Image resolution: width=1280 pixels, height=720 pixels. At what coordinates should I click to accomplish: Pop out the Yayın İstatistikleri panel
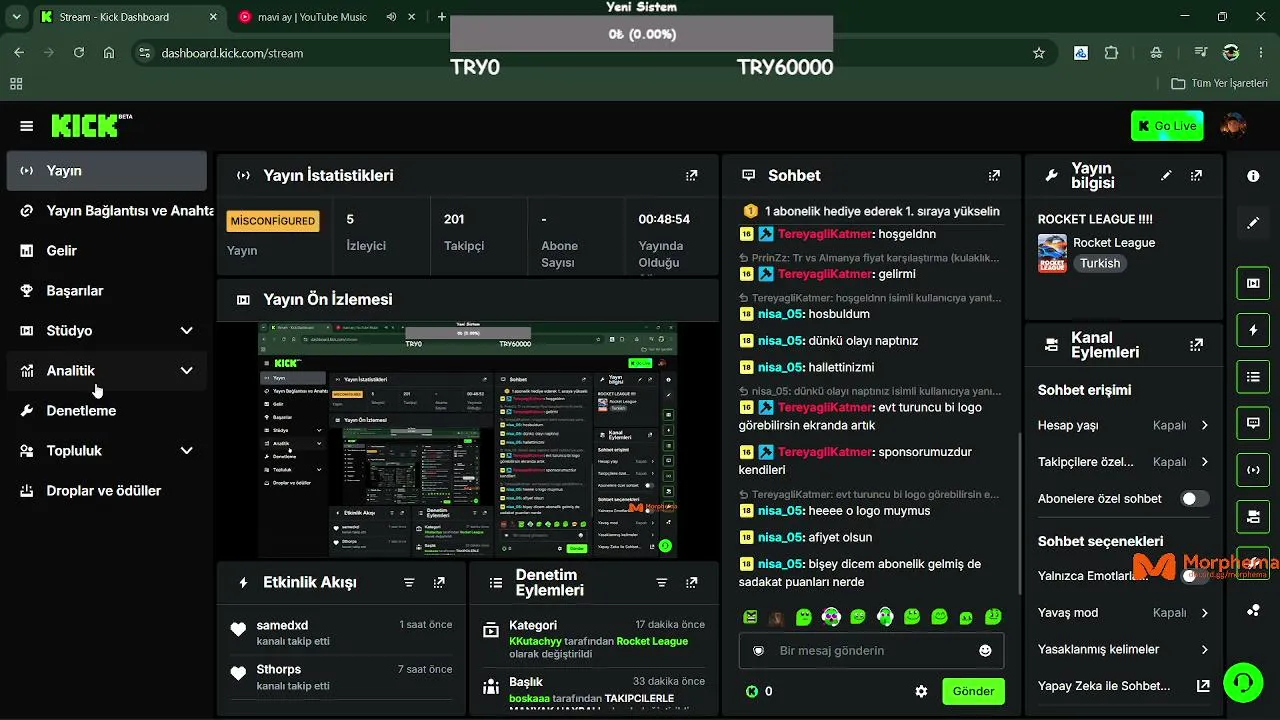click(691, 175)
